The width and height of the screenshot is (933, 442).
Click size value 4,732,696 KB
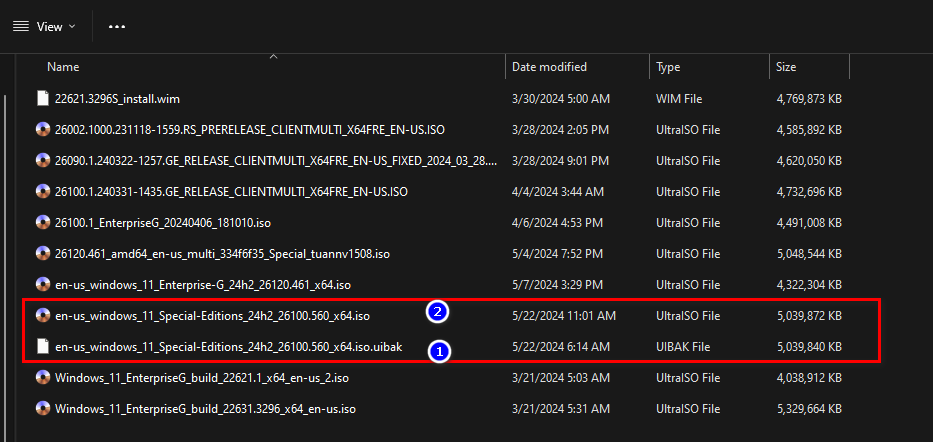809,192
